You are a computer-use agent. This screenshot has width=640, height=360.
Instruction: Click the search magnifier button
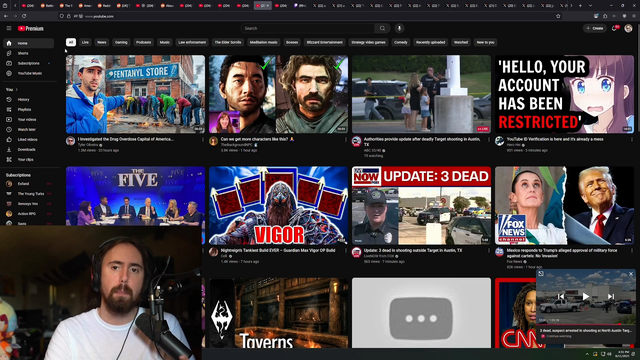(x=382, y=28)
